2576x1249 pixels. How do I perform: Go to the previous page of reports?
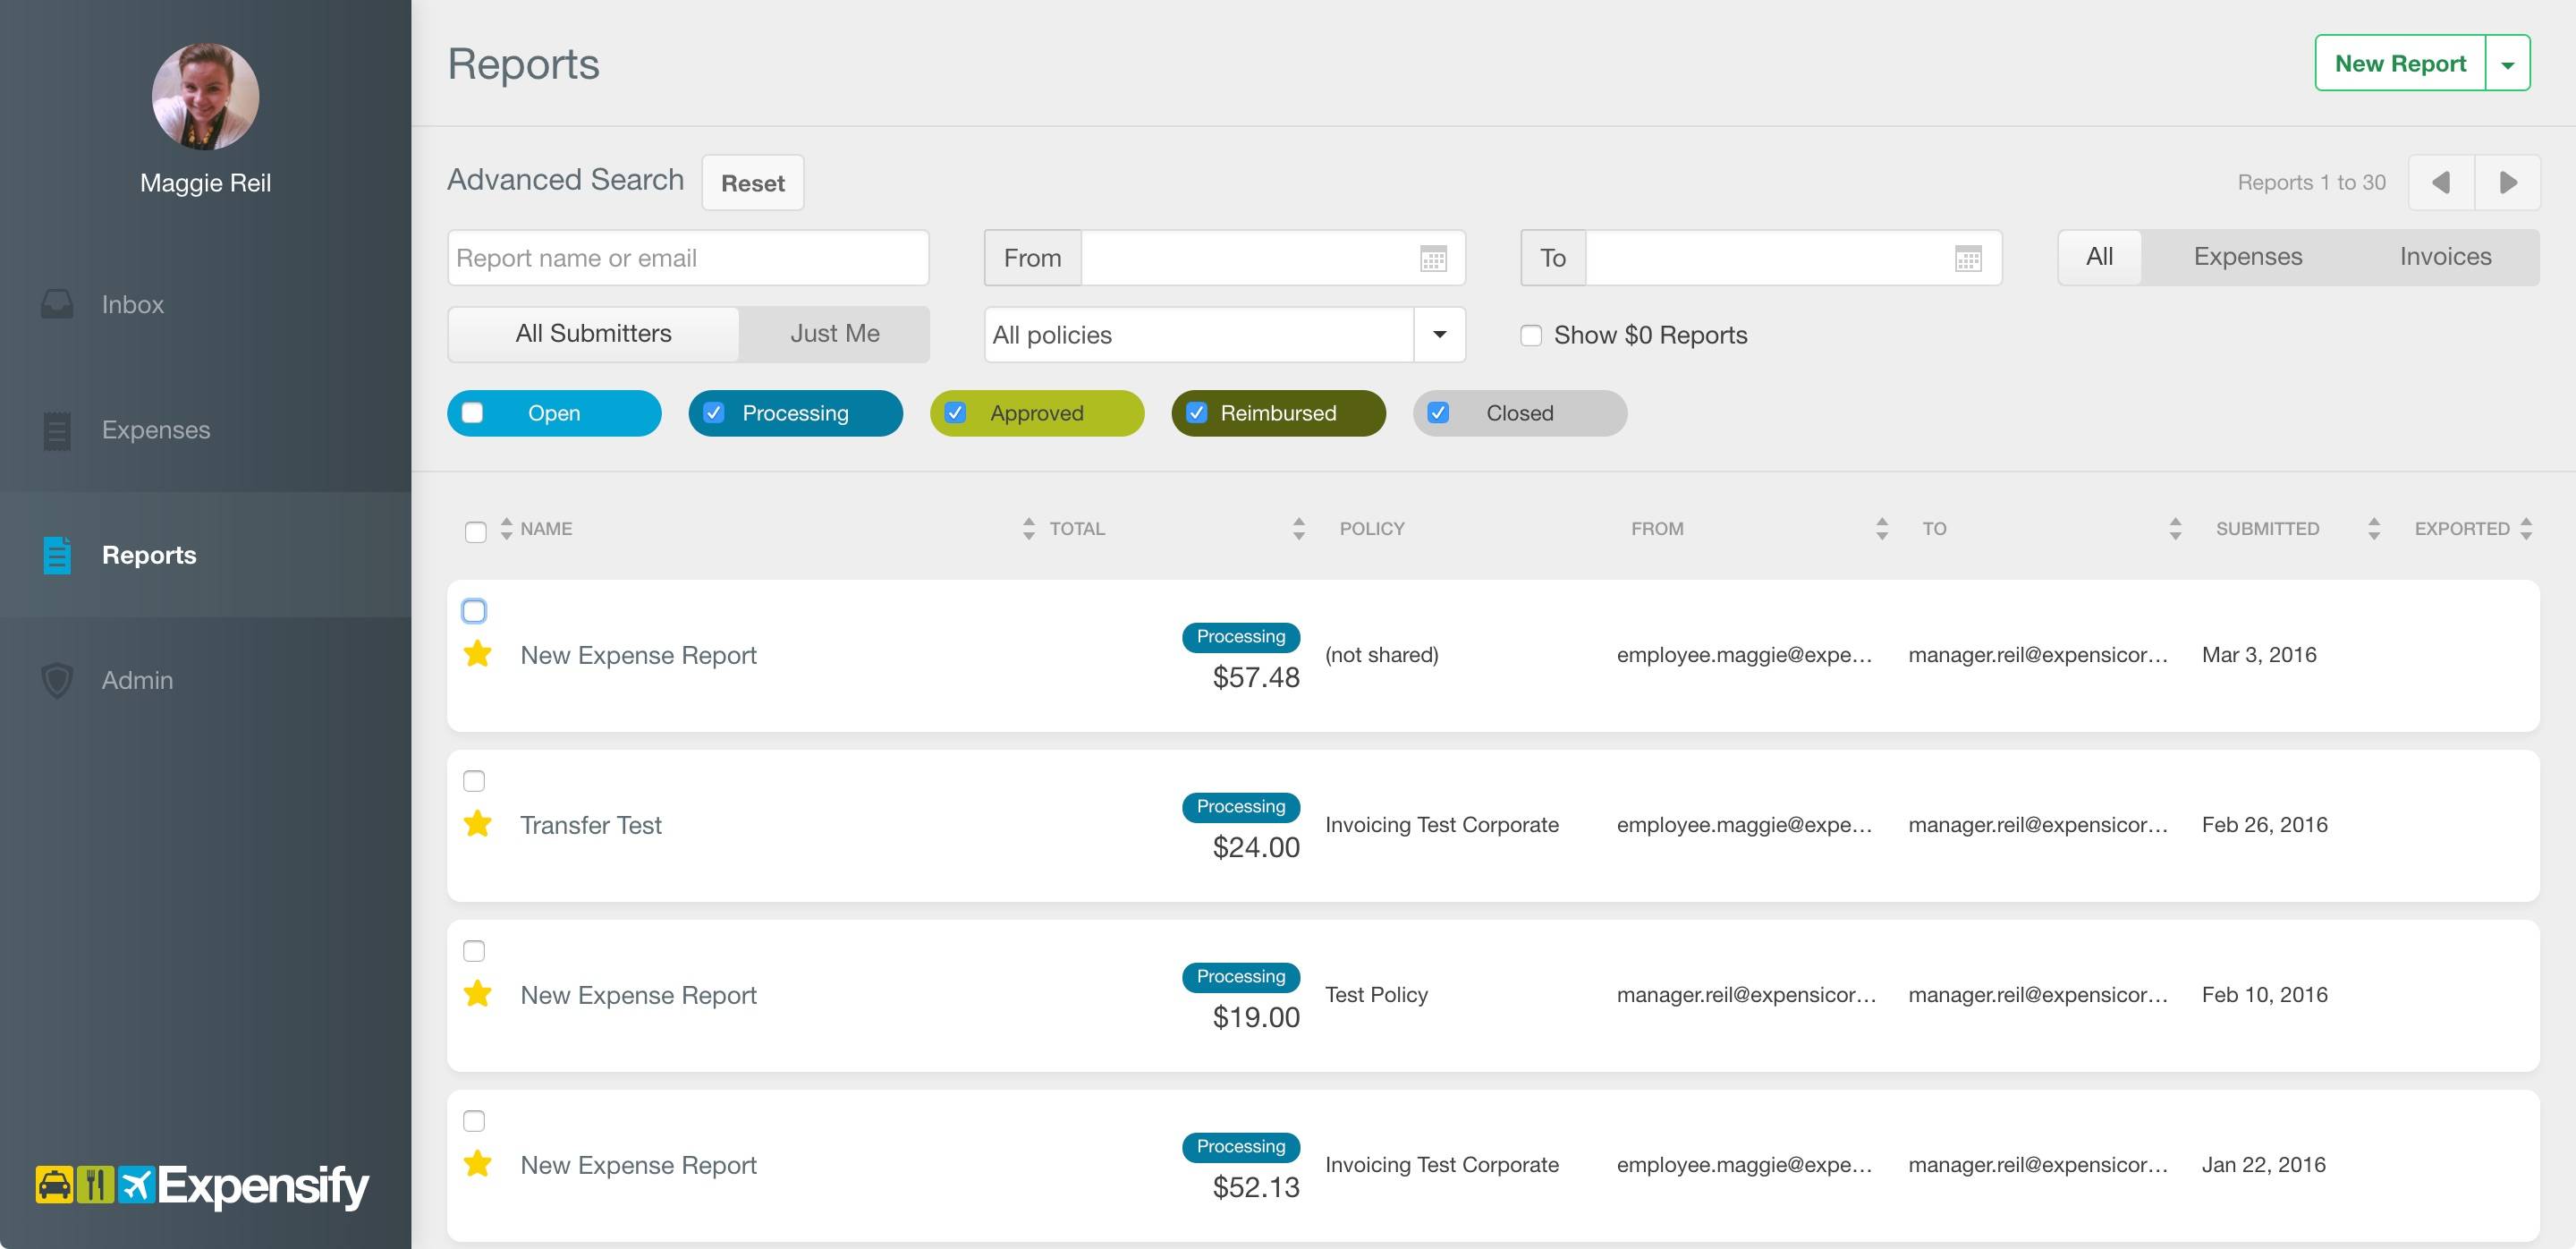click(x=2441, y=182)
